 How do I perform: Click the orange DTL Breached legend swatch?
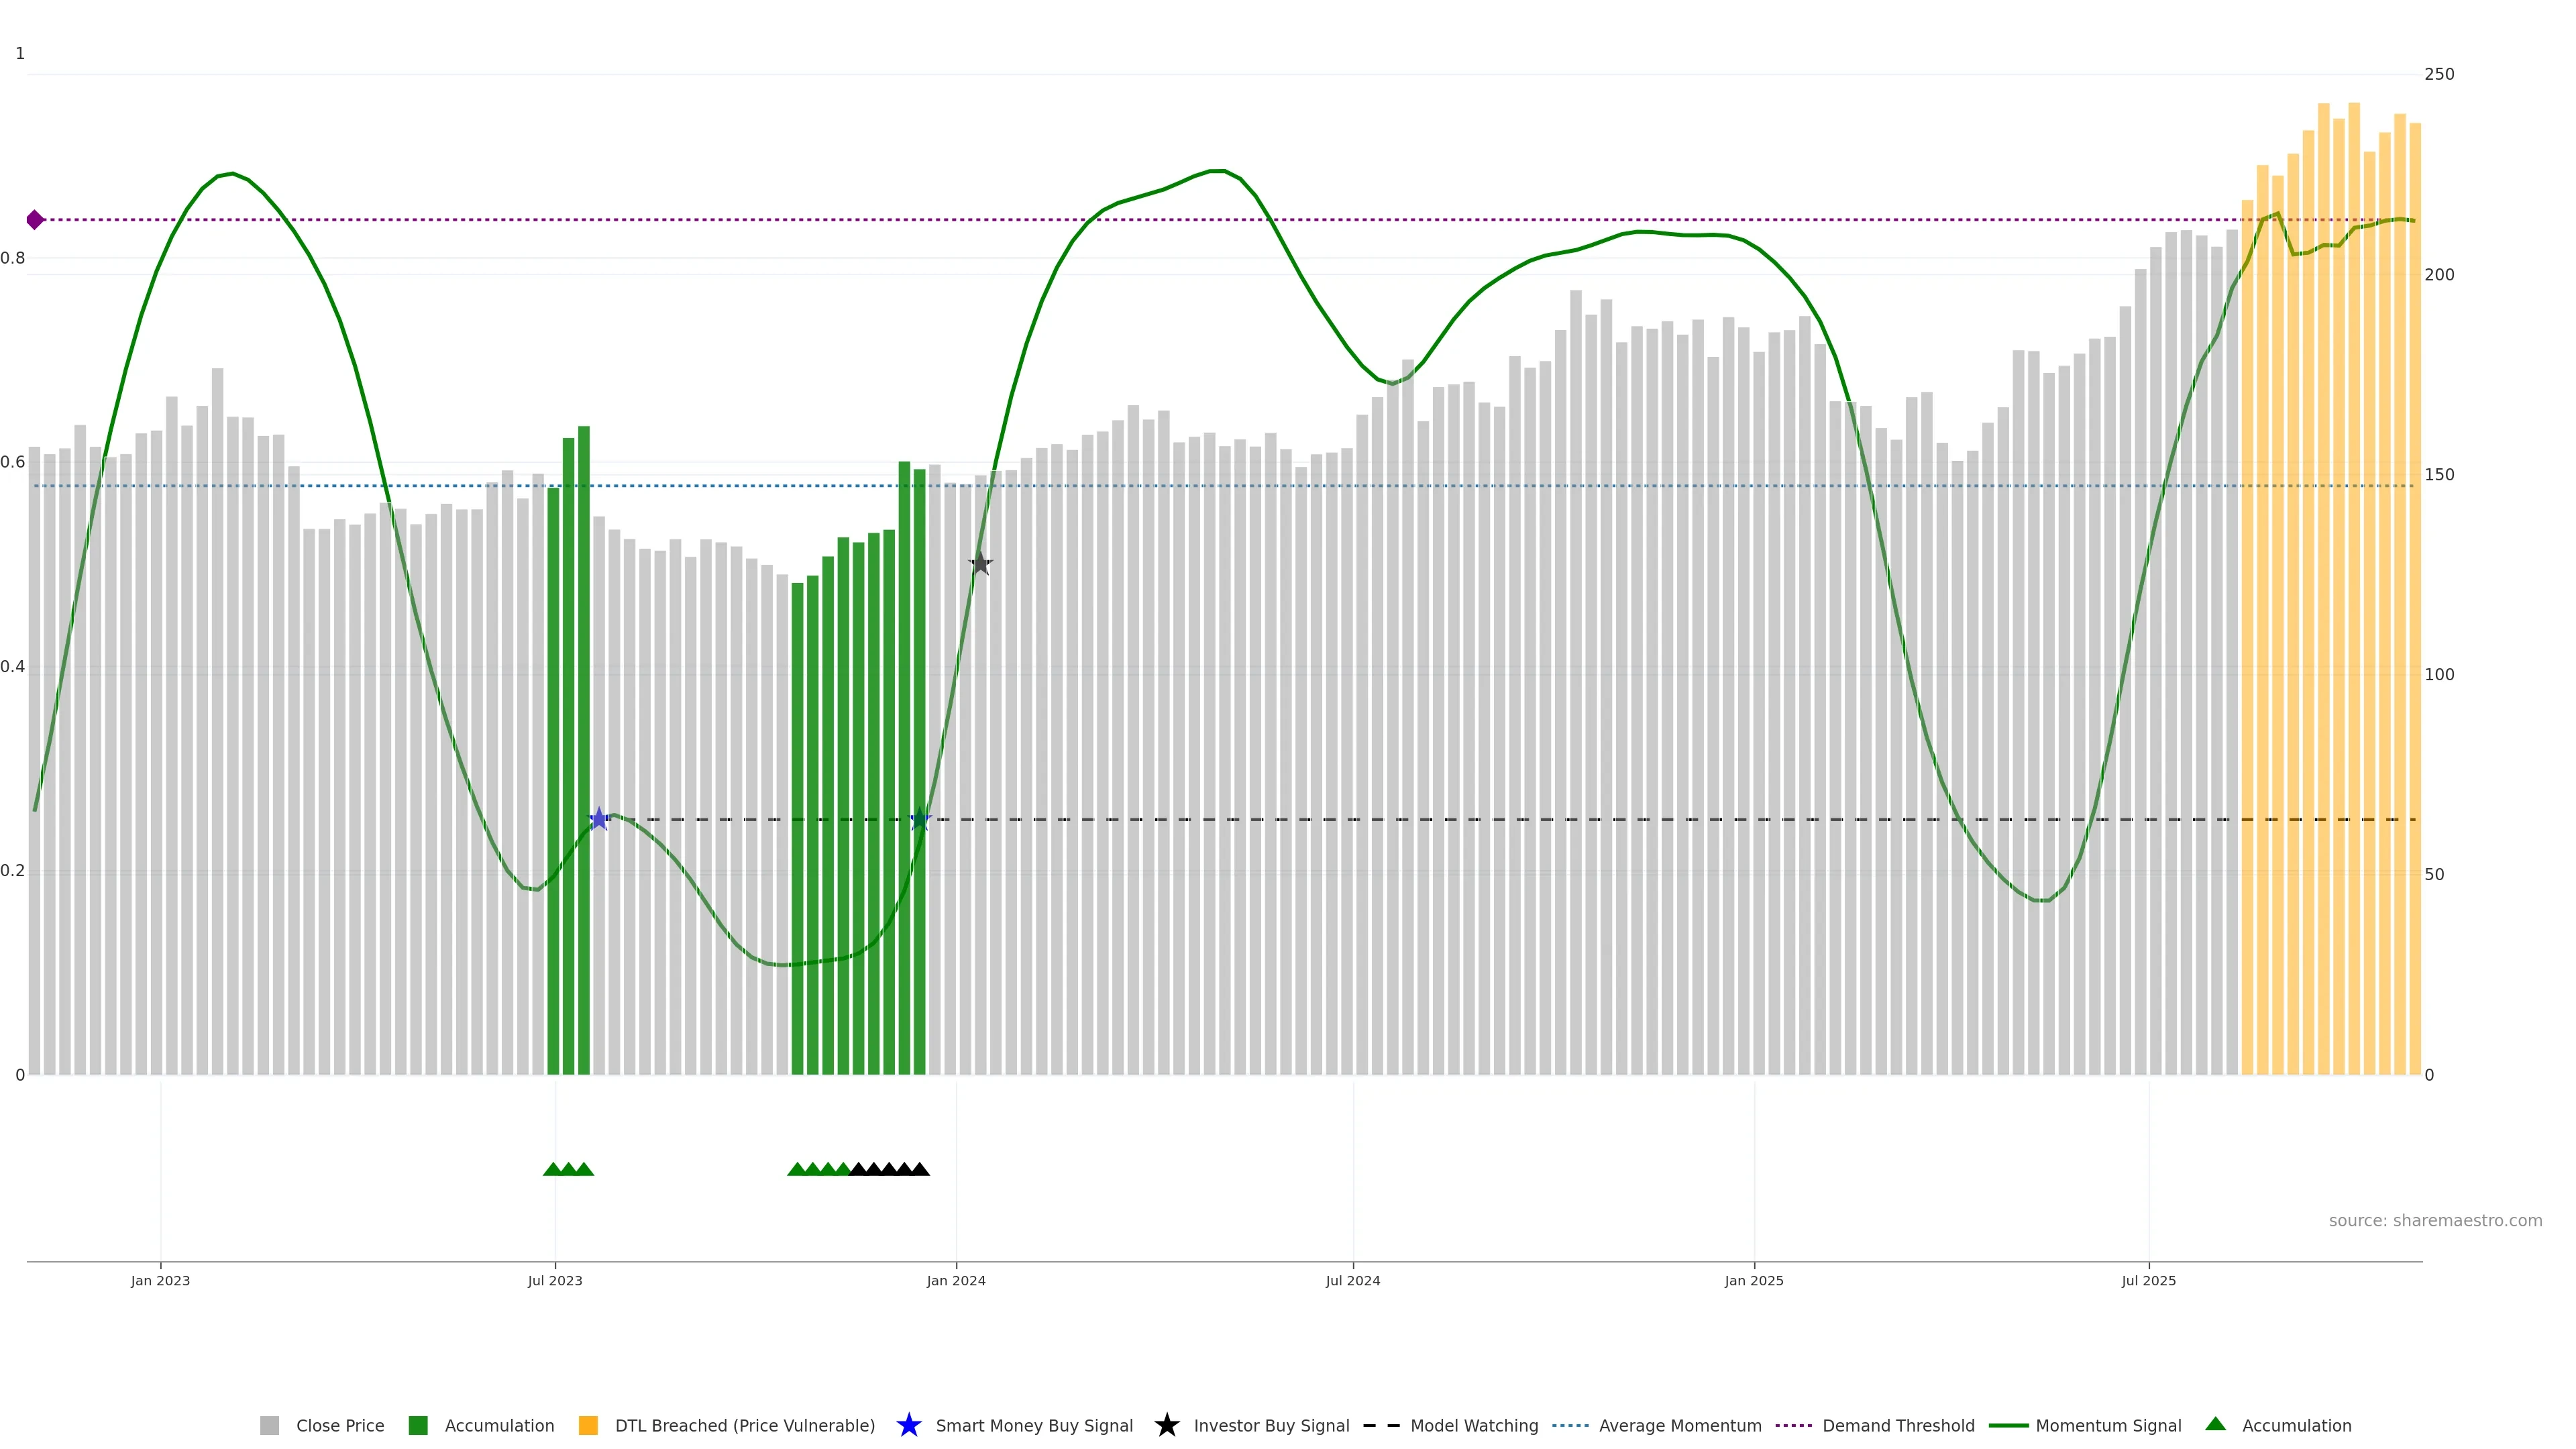(x=588, y=1426)
